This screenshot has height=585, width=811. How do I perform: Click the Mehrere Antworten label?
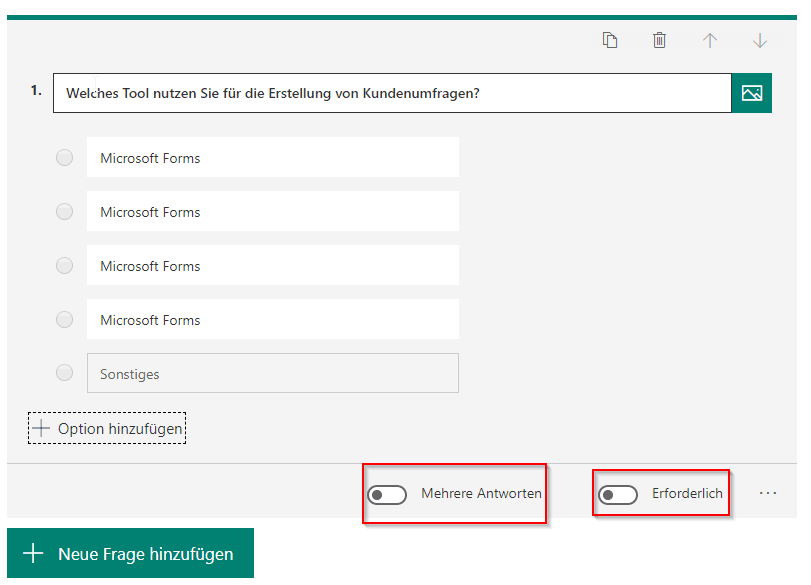481,493
